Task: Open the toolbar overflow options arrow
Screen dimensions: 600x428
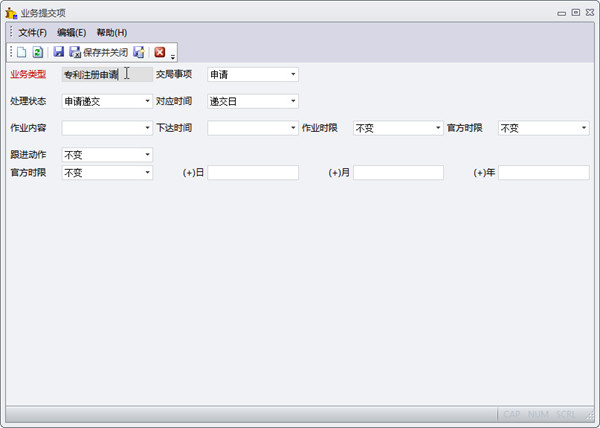Action: click(x=173, y=57)
